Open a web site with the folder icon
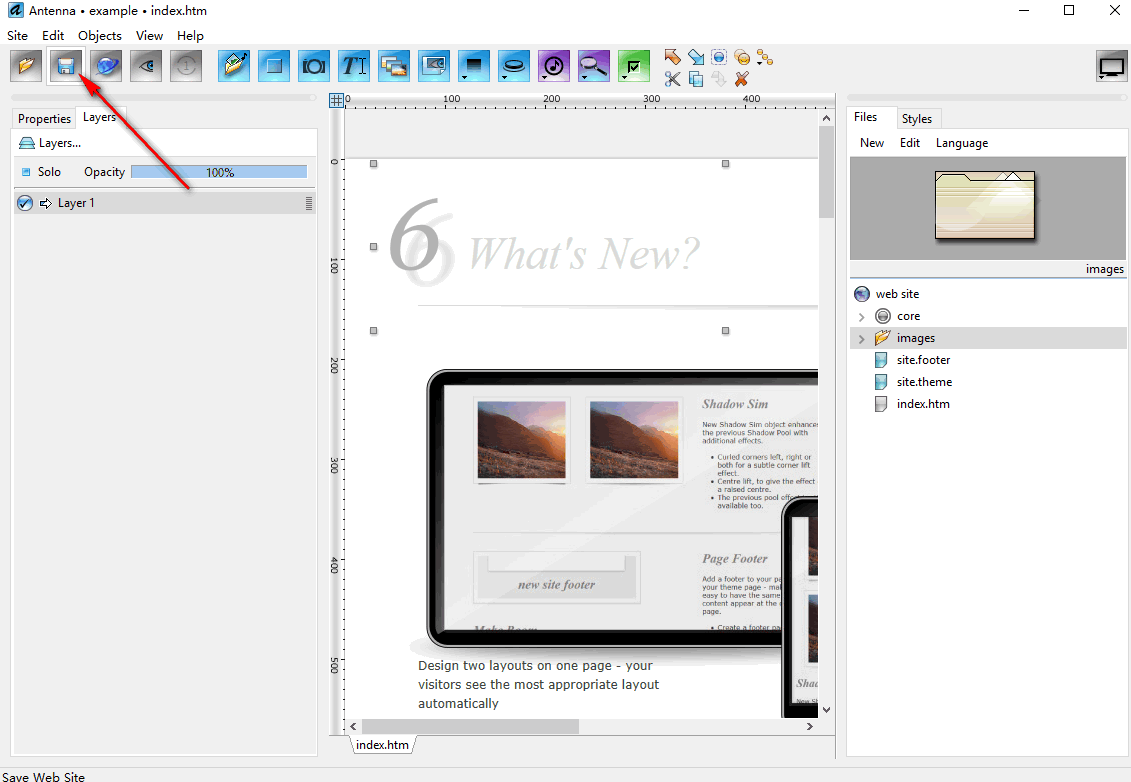This screenshot has height=782, width=1131. pos(26,66)
